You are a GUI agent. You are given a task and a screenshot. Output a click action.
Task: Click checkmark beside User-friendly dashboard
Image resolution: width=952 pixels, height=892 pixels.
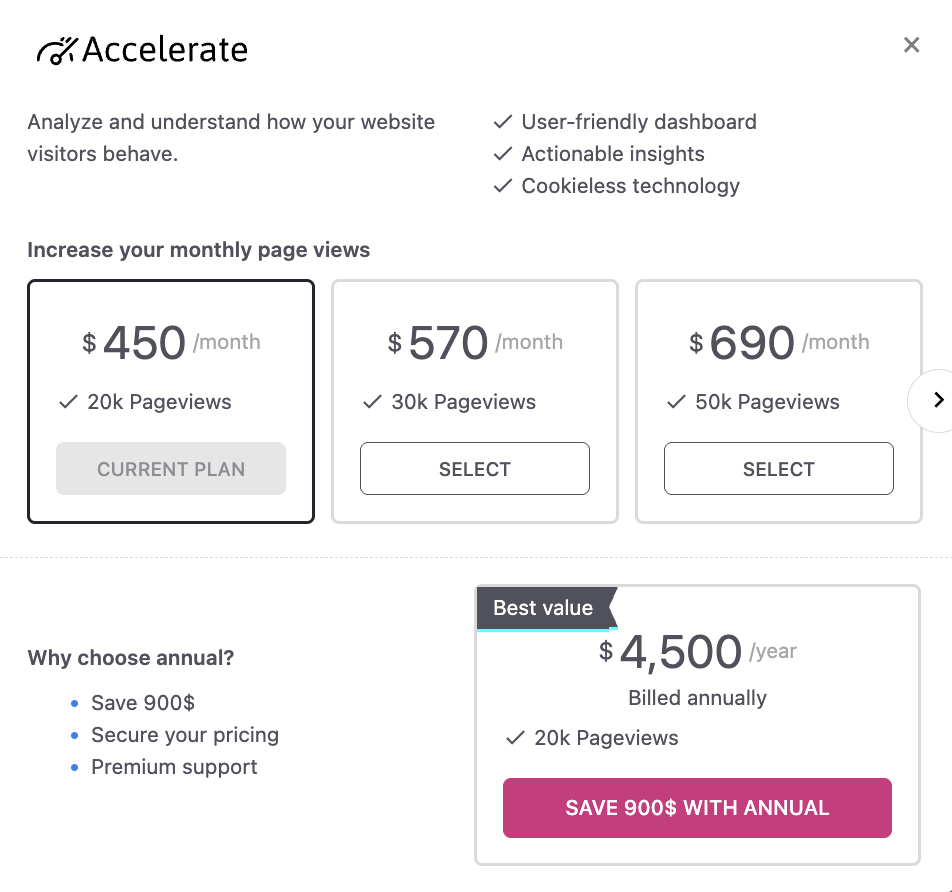pyautogui.click(x=503, y=123)
